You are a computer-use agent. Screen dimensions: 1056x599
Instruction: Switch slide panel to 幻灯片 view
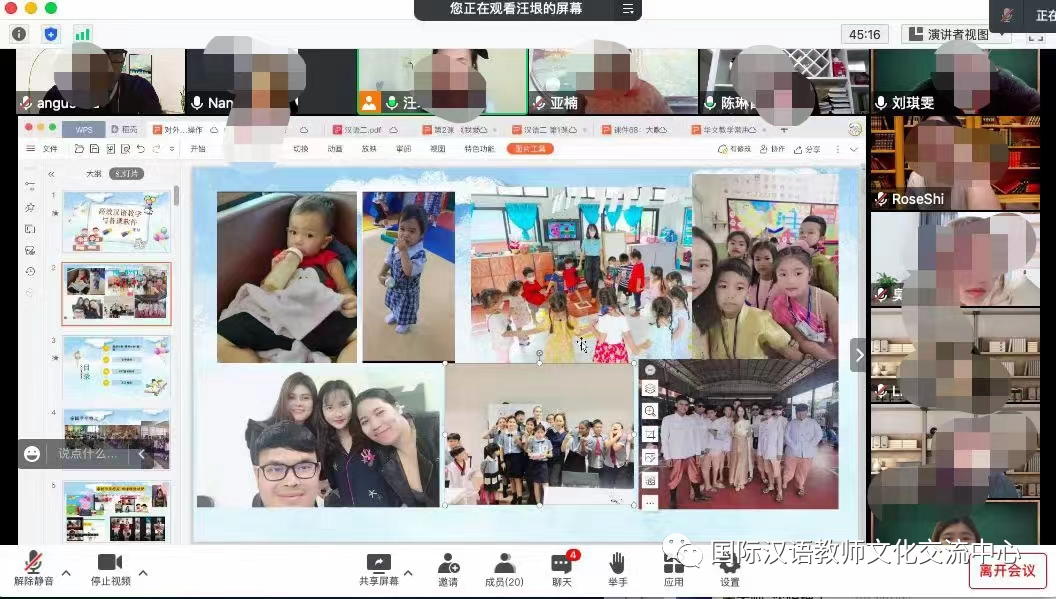pyautogui.click(x=127, y=174)
